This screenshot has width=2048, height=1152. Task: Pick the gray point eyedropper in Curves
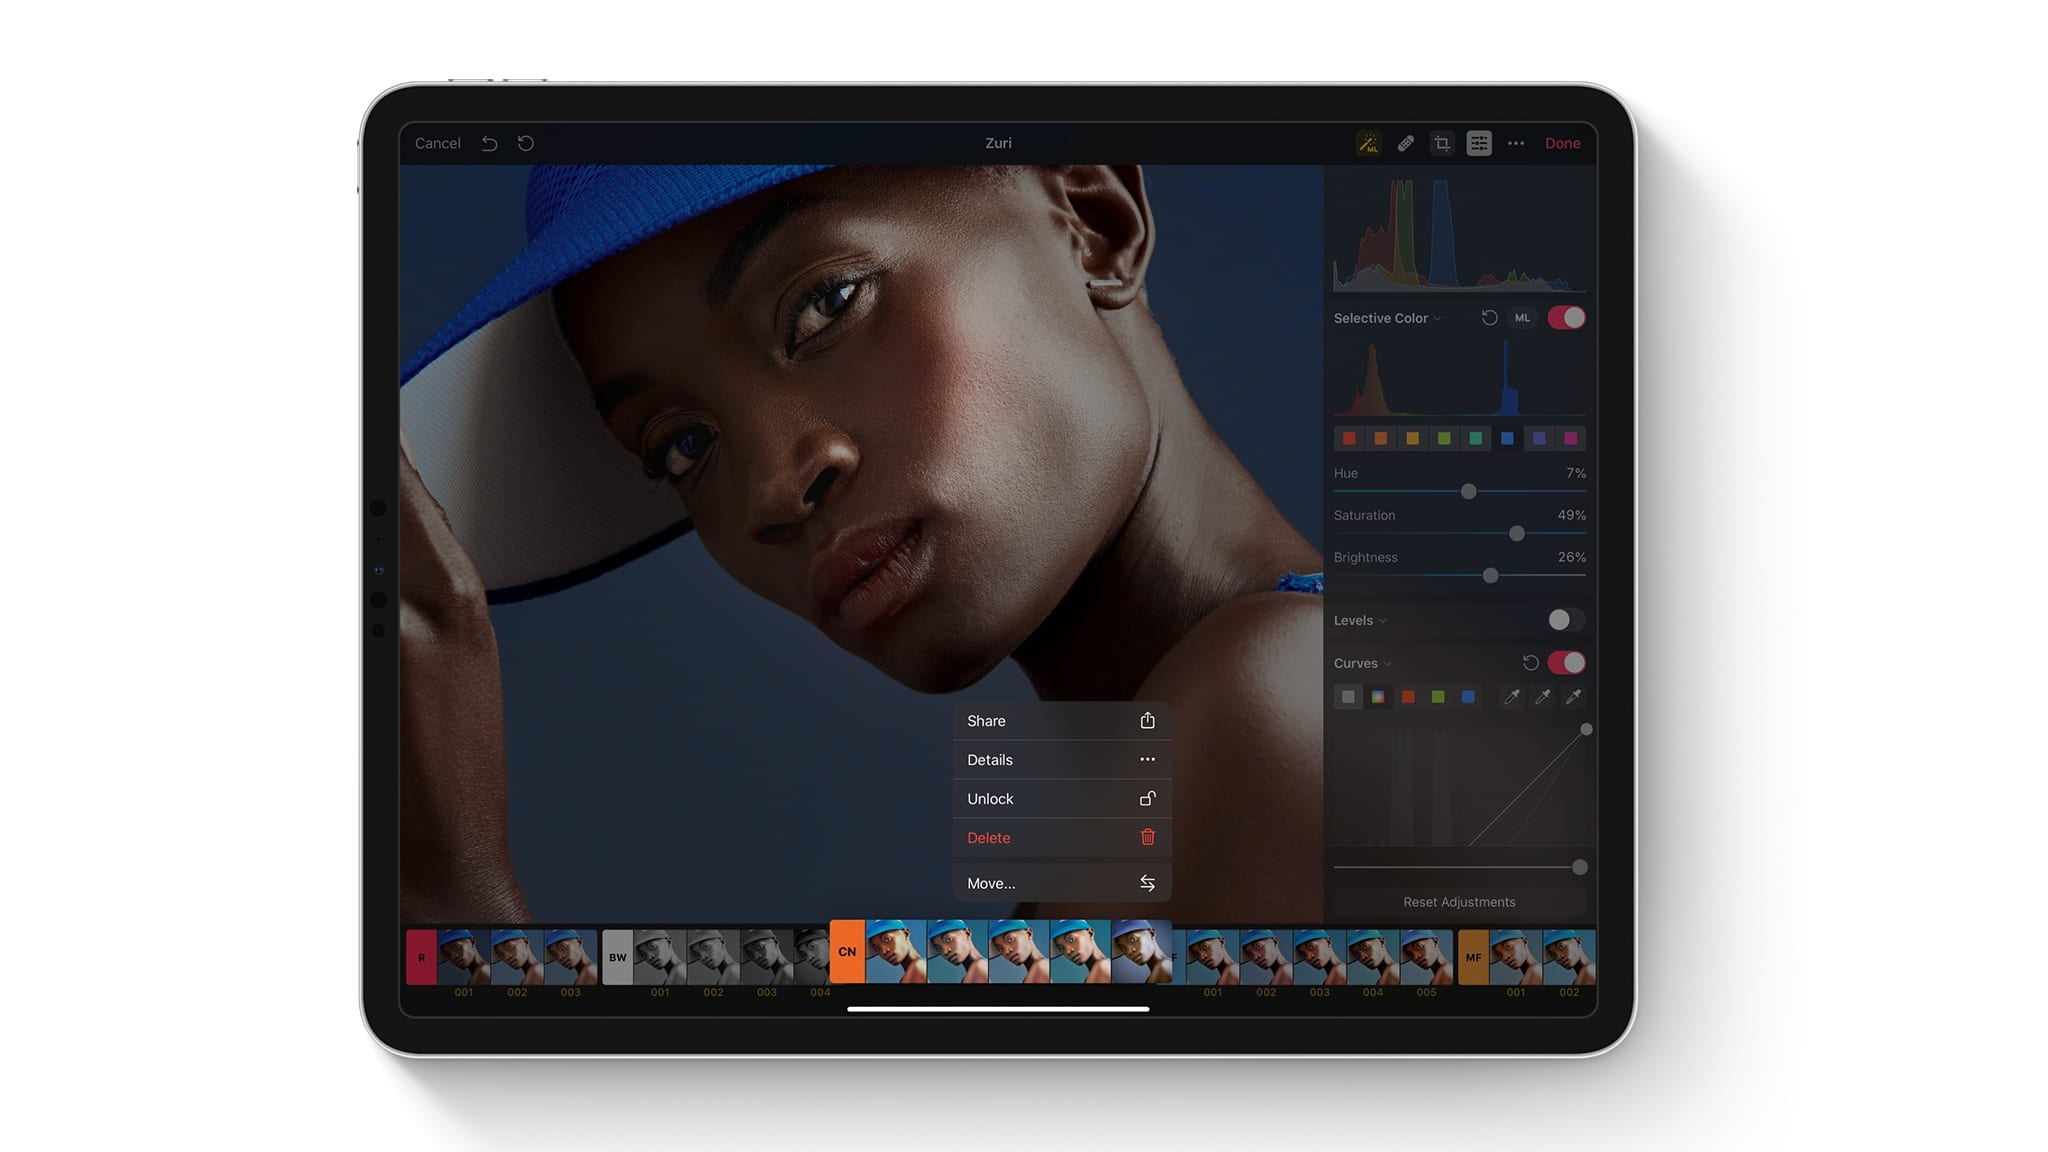click(x=1543, y=696)
